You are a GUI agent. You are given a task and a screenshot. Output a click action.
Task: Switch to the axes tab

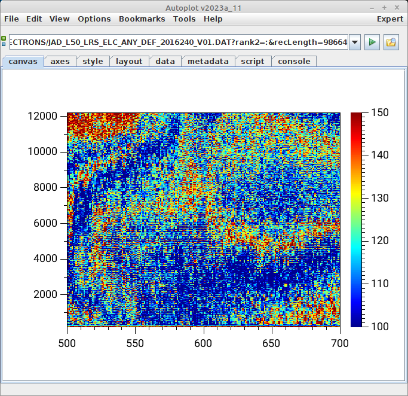coord(60,61)
